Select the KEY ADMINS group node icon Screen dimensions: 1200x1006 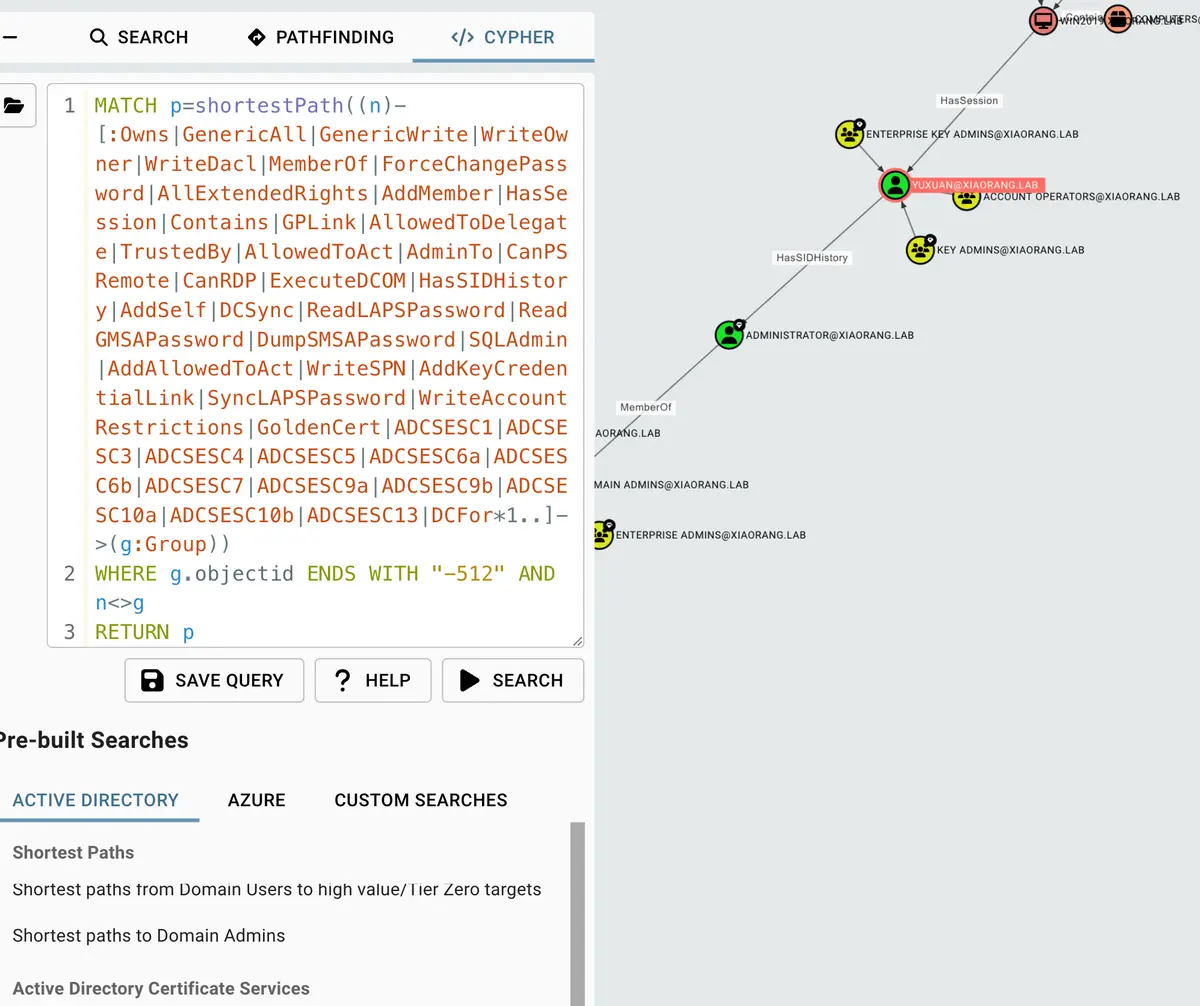[920, 249]
